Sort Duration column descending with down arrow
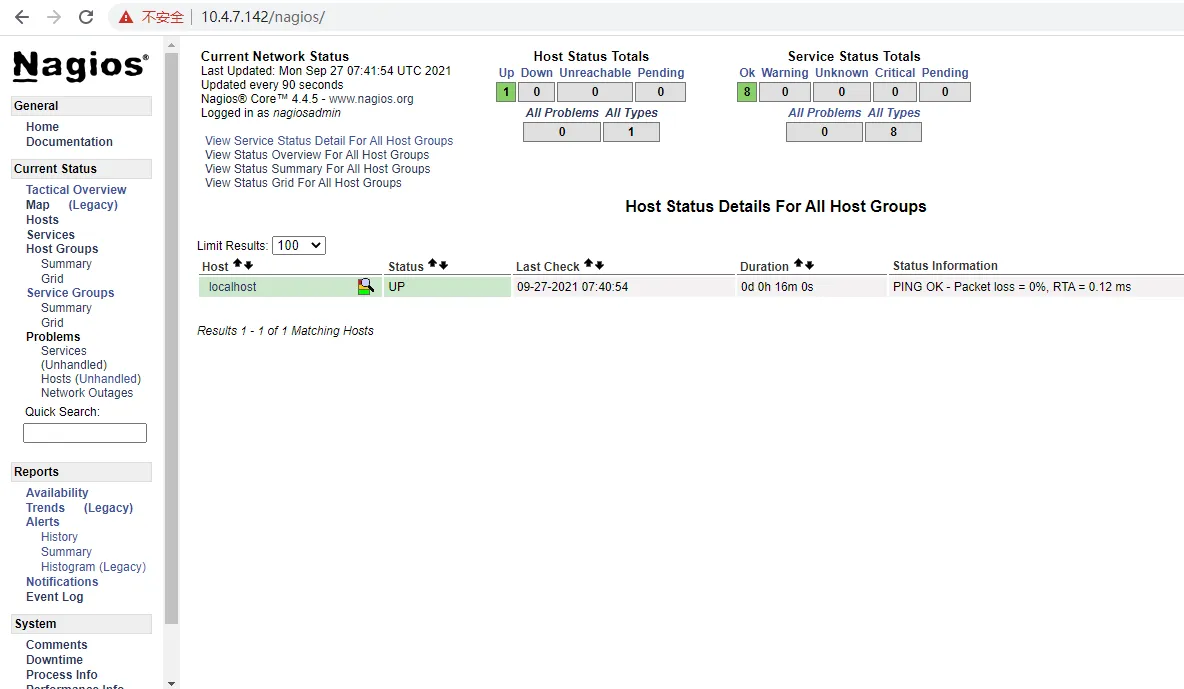1184x689 pixels. [x=809, y=265]
